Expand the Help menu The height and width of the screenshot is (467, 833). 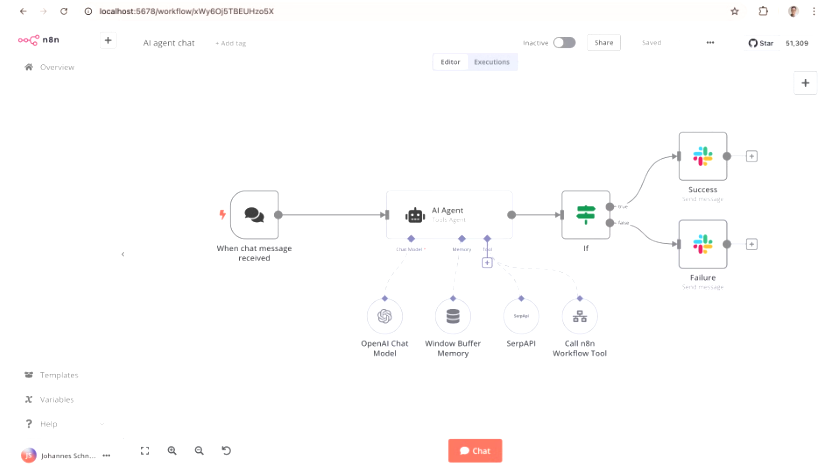[x=64, y=424]
